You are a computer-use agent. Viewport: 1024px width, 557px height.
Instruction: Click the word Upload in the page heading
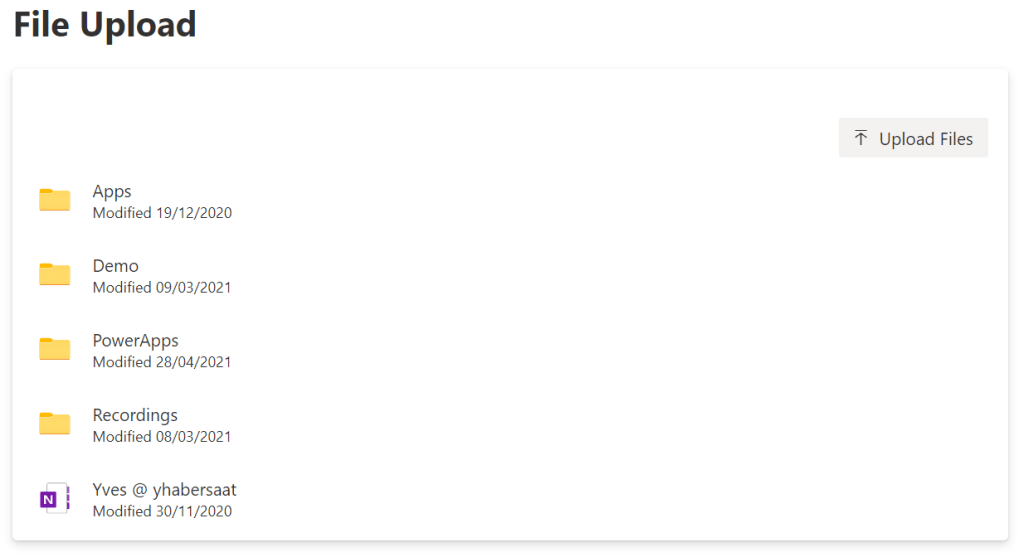(137, 24)
